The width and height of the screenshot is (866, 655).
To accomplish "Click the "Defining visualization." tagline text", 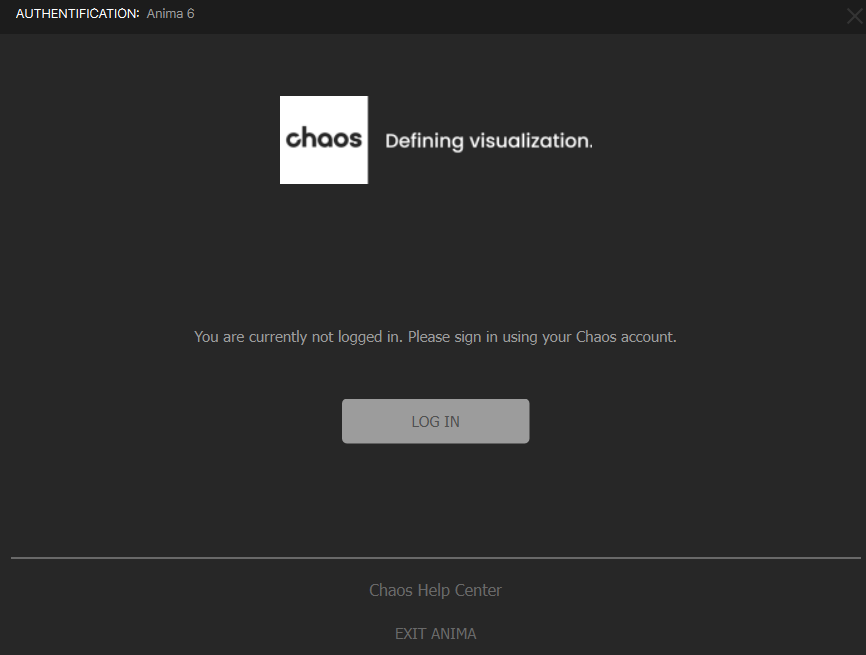I will click(x=489, y=141).
